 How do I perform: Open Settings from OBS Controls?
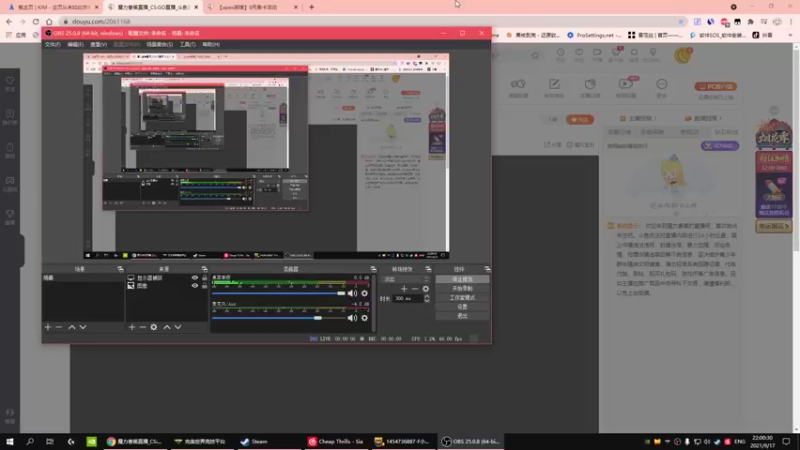point(462,307)
